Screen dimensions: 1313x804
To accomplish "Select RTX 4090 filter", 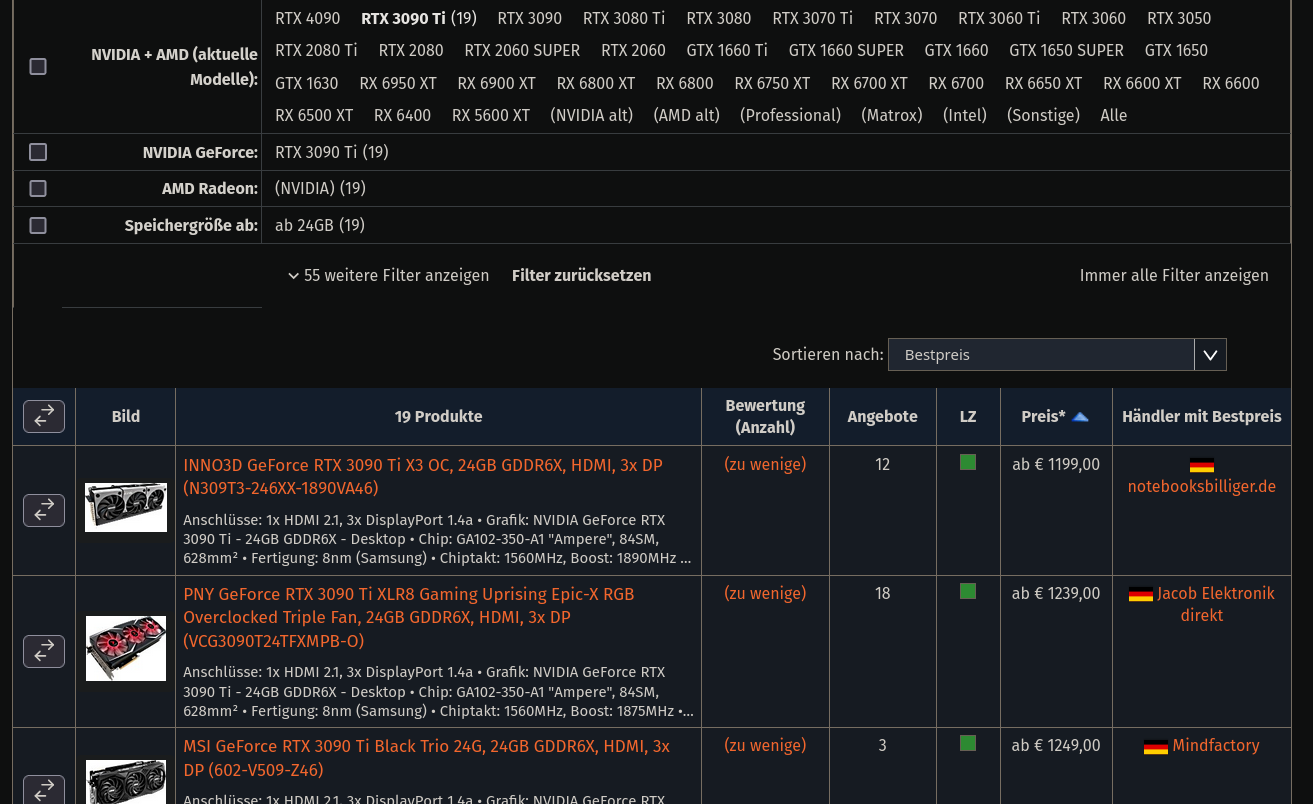I will tap(308, 19).
